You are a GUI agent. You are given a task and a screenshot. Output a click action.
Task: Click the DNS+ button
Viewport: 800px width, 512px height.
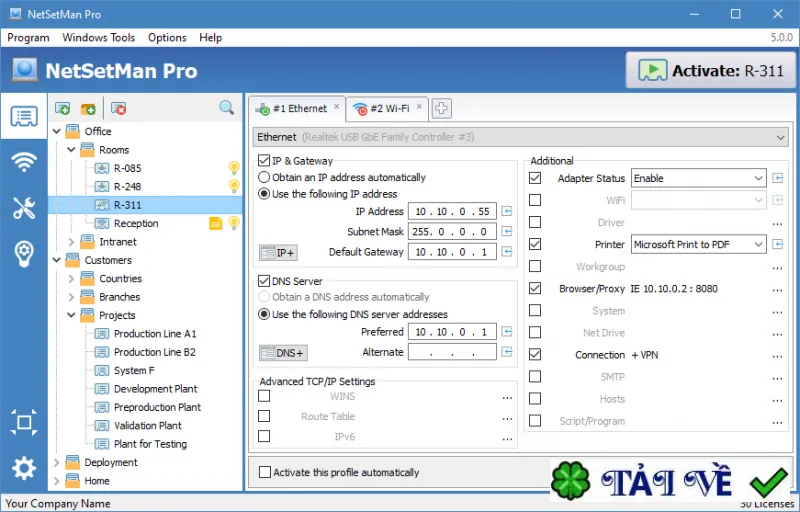[283, 353]
